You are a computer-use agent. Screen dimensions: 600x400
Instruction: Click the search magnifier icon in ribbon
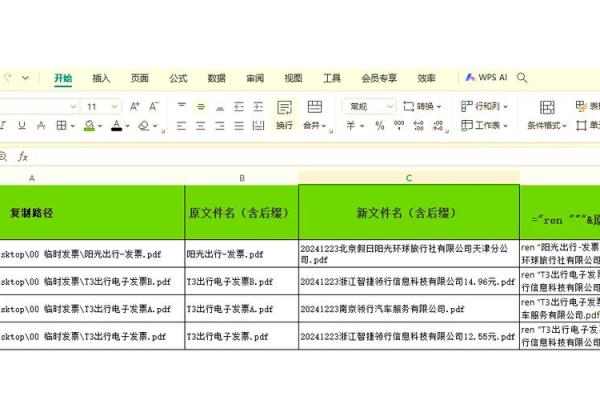point(522,78)
